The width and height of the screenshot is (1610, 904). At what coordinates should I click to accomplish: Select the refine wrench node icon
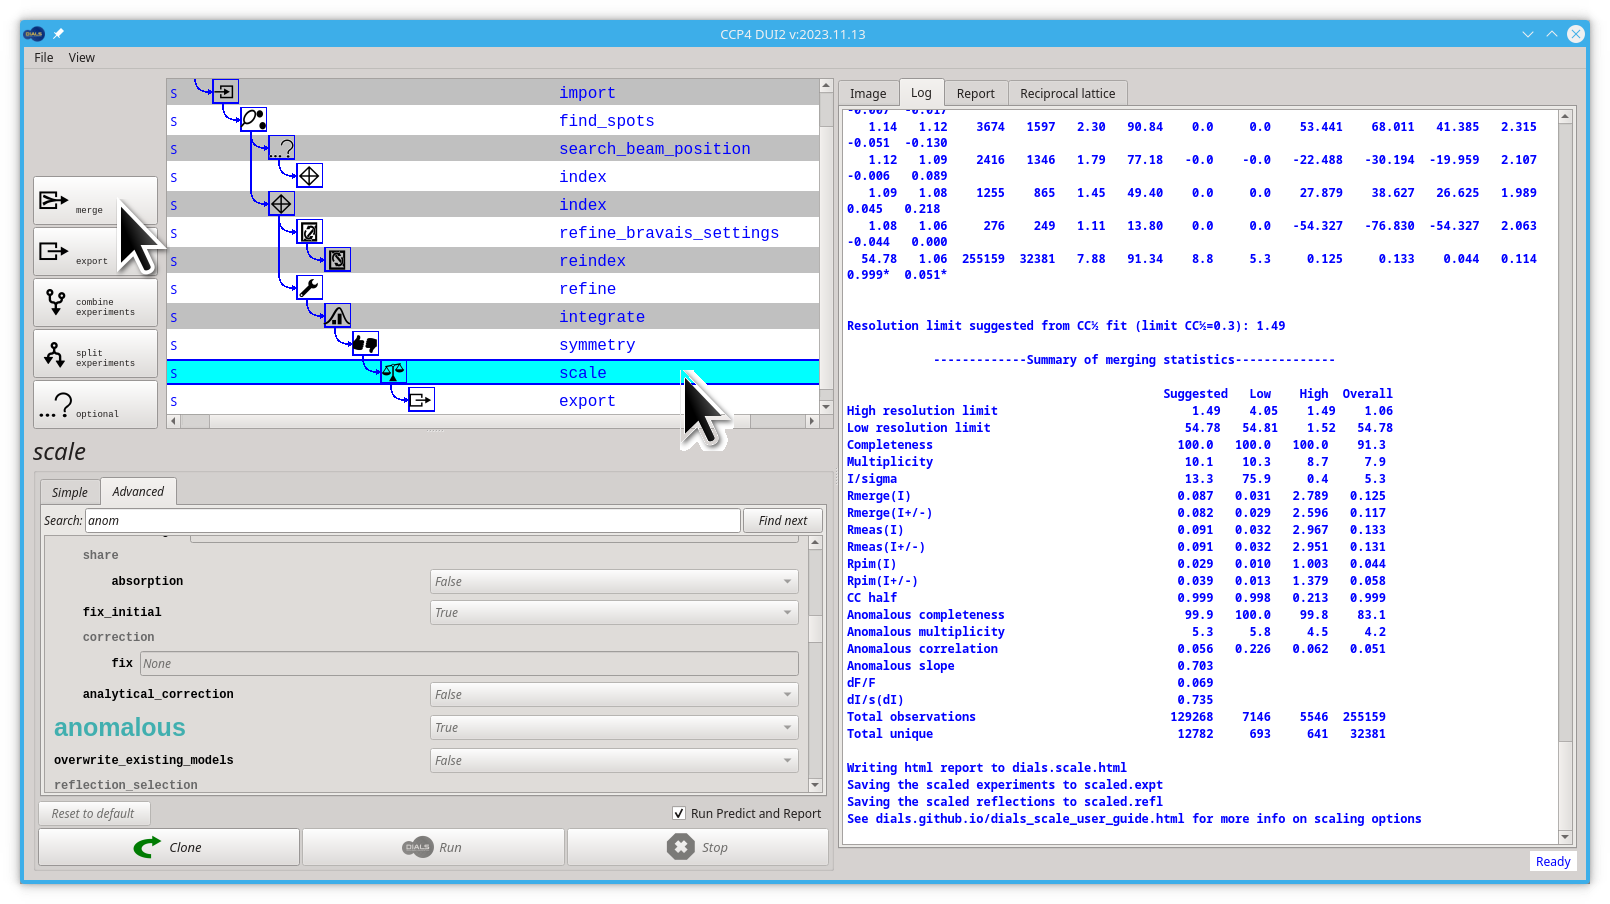(310, 288)
